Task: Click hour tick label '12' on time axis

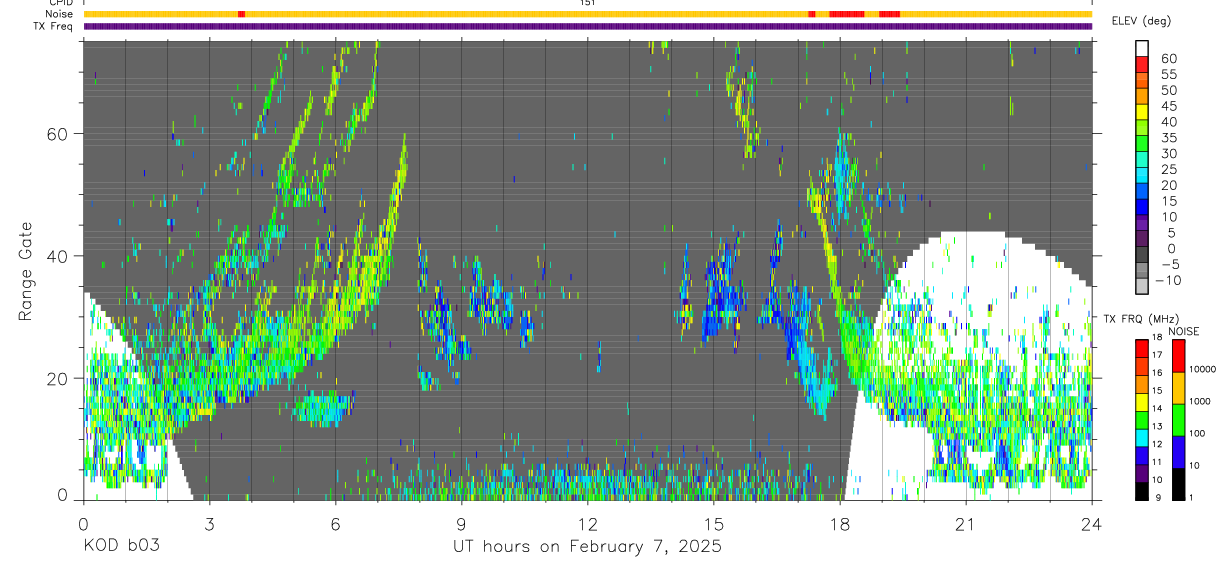Action: coord(587,524)
